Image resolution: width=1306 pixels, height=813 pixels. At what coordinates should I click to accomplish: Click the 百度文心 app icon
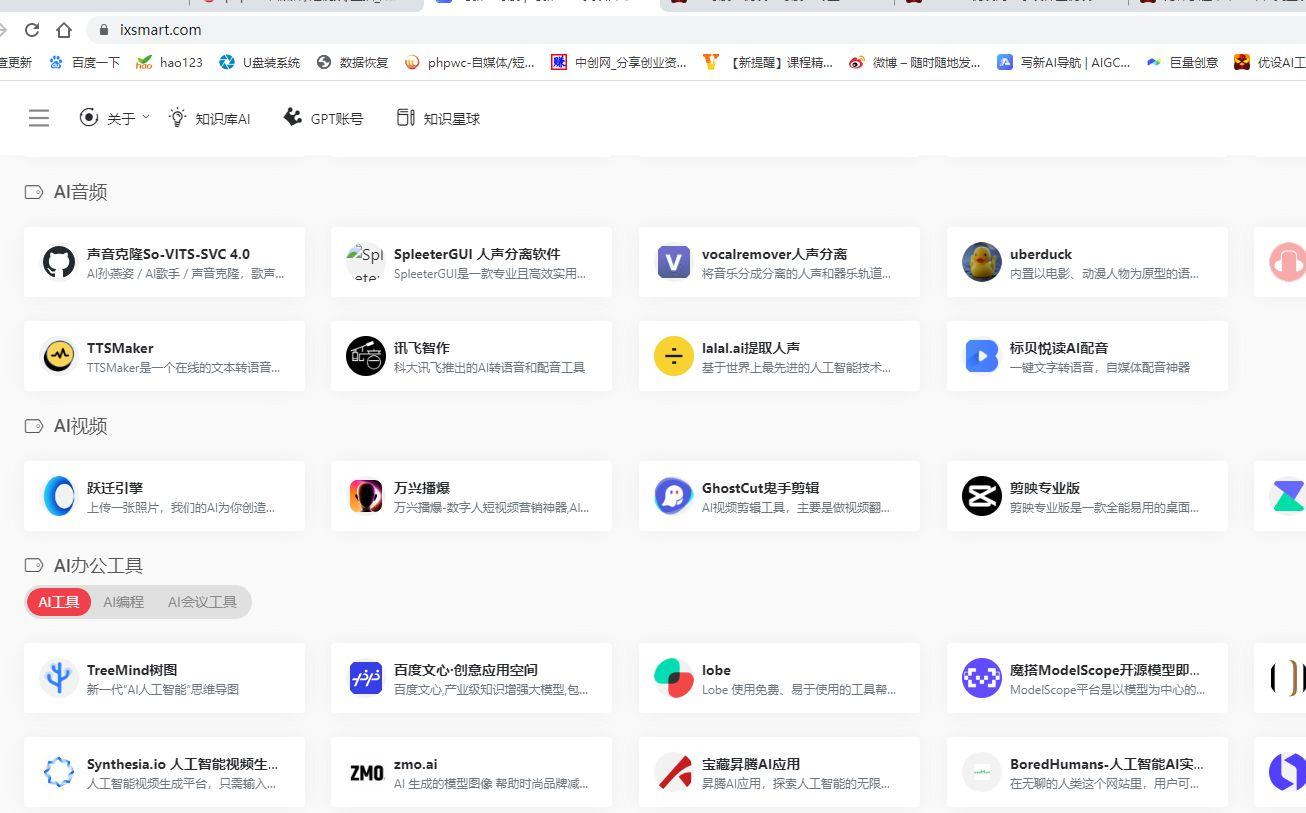[366, 678]
